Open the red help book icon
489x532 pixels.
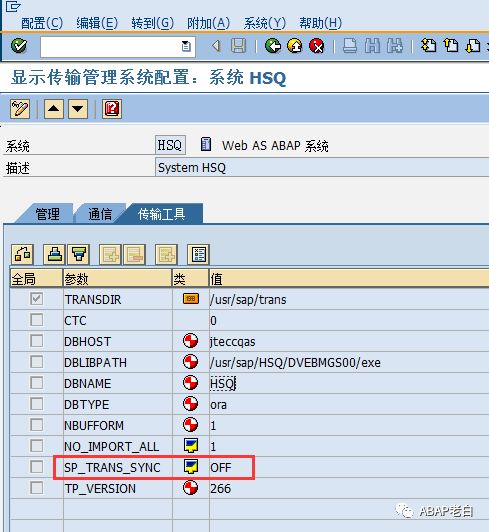[112, 109]
